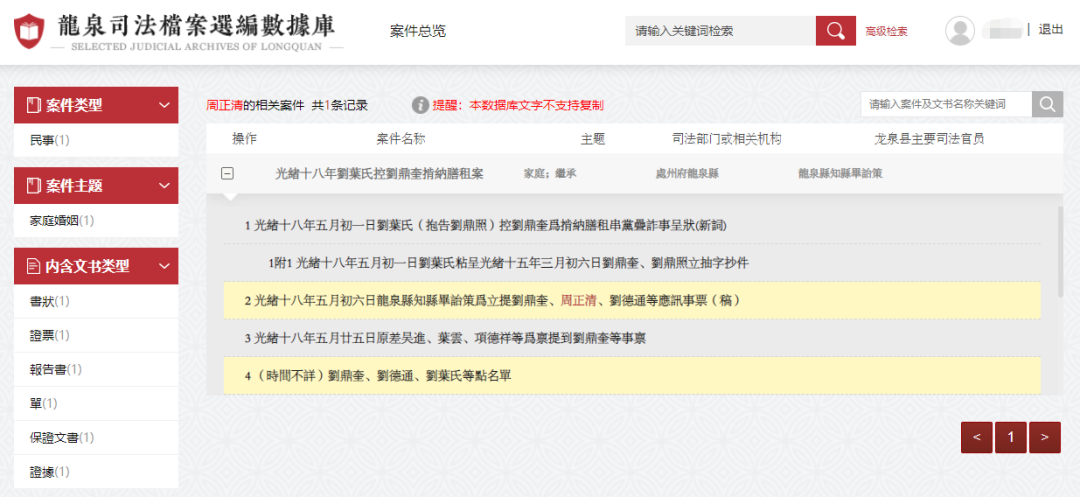
Task: Click the 龍泉縣知縣畢詒策 official cell
Action: (840, 173)
